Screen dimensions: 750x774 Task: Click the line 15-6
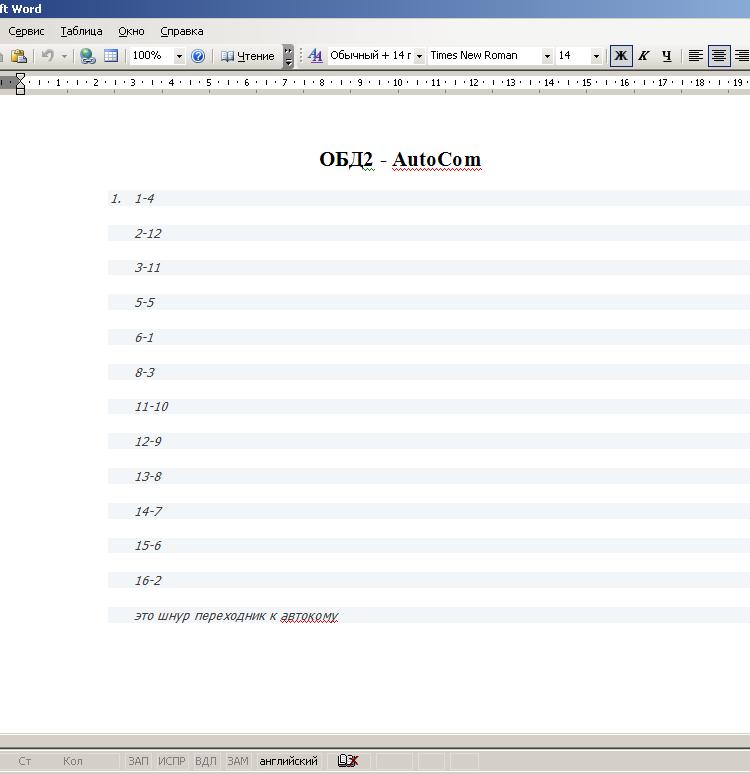pyautogui.click(x=148, y=545)
